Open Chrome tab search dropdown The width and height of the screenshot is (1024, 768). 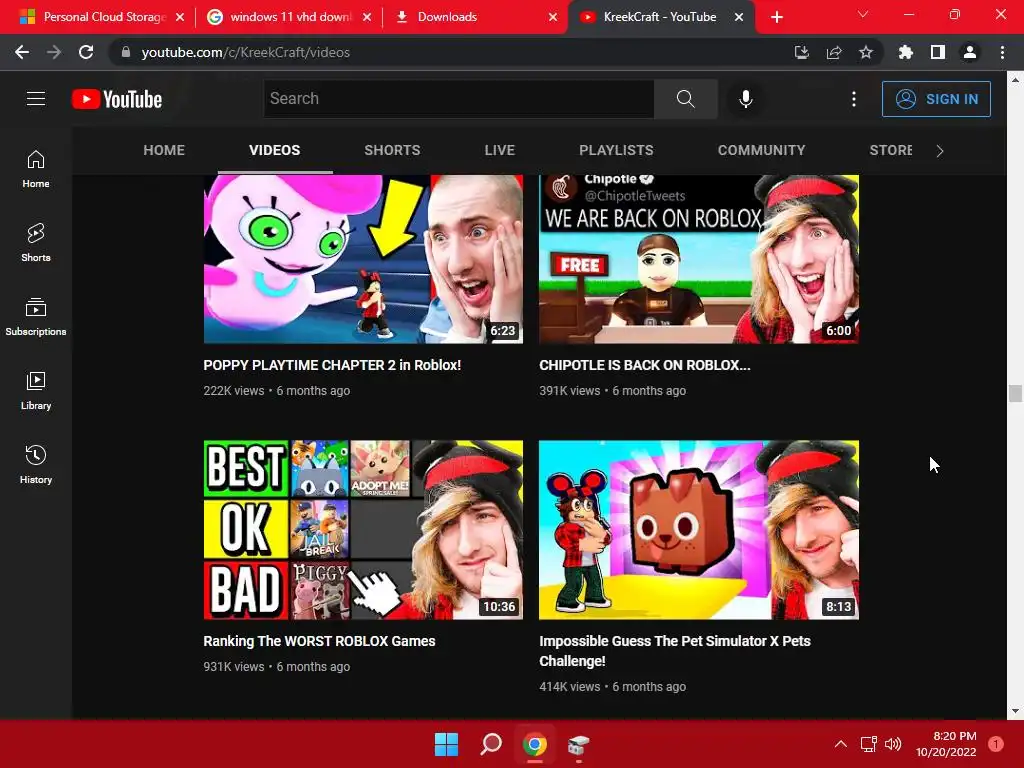863,14
